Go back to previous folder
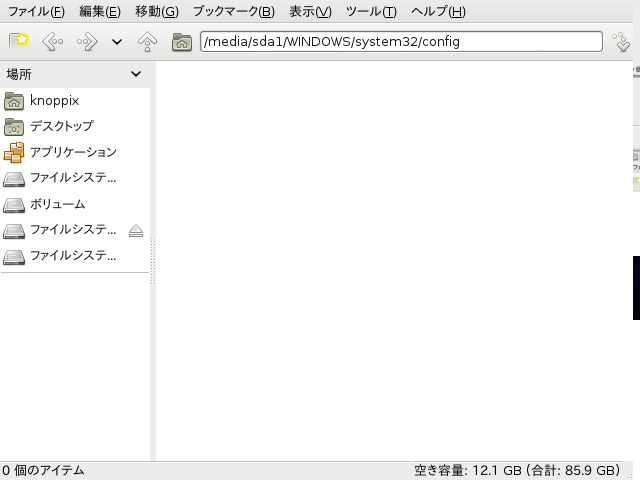 tap(53, 42)
